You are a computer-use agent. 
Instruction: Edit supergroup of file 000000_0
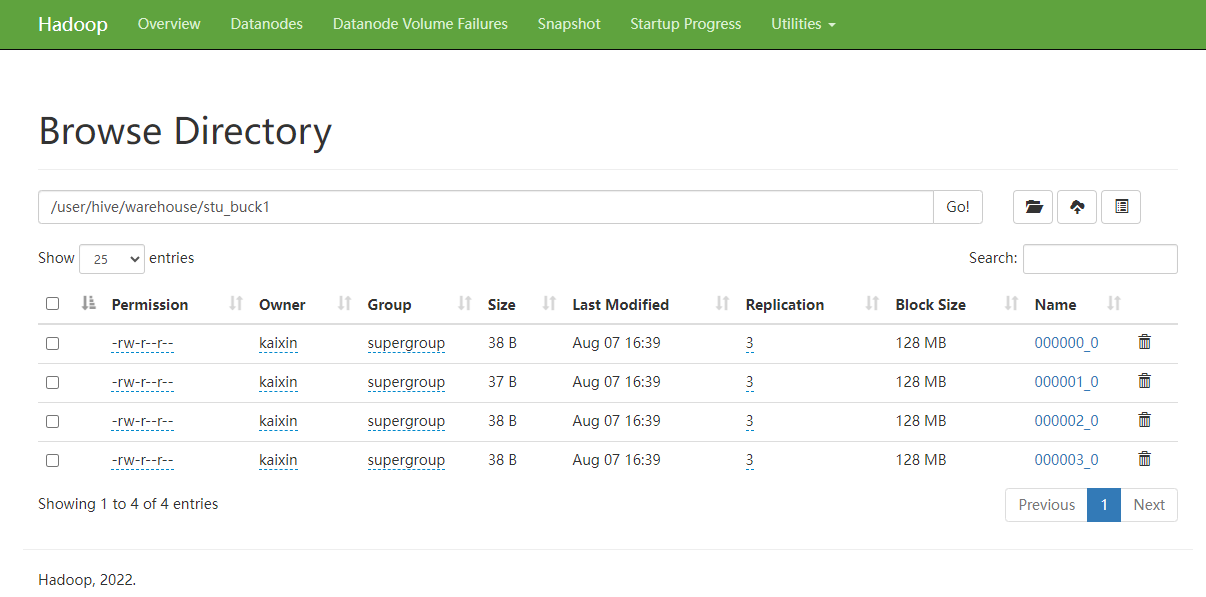tap(406, 343)
